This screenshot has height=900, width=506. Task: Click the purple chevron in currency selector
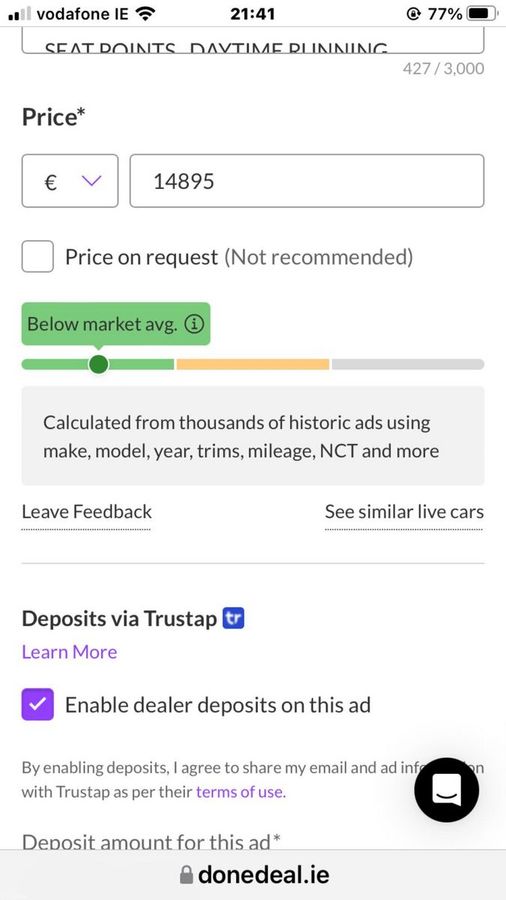(92, 181)
